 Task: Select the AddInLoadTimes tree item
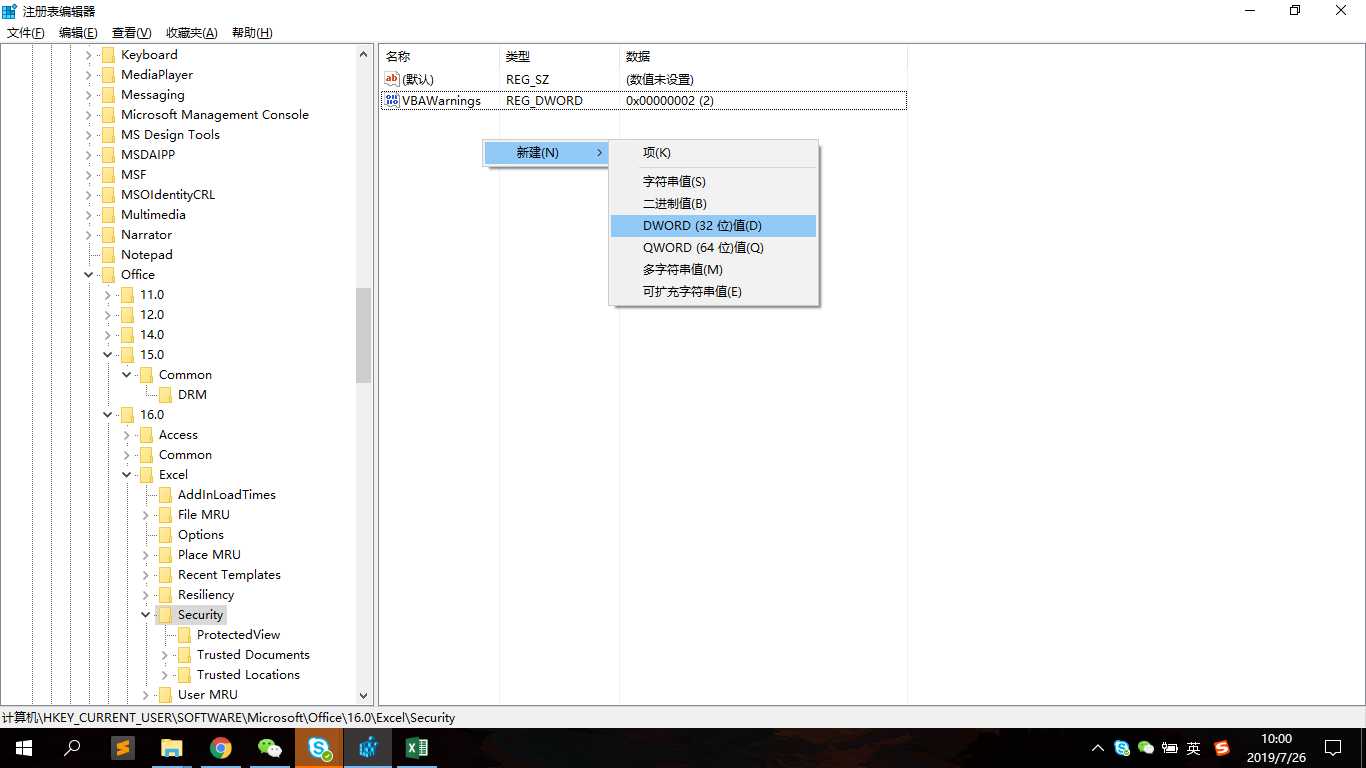[x=227, y=495]
